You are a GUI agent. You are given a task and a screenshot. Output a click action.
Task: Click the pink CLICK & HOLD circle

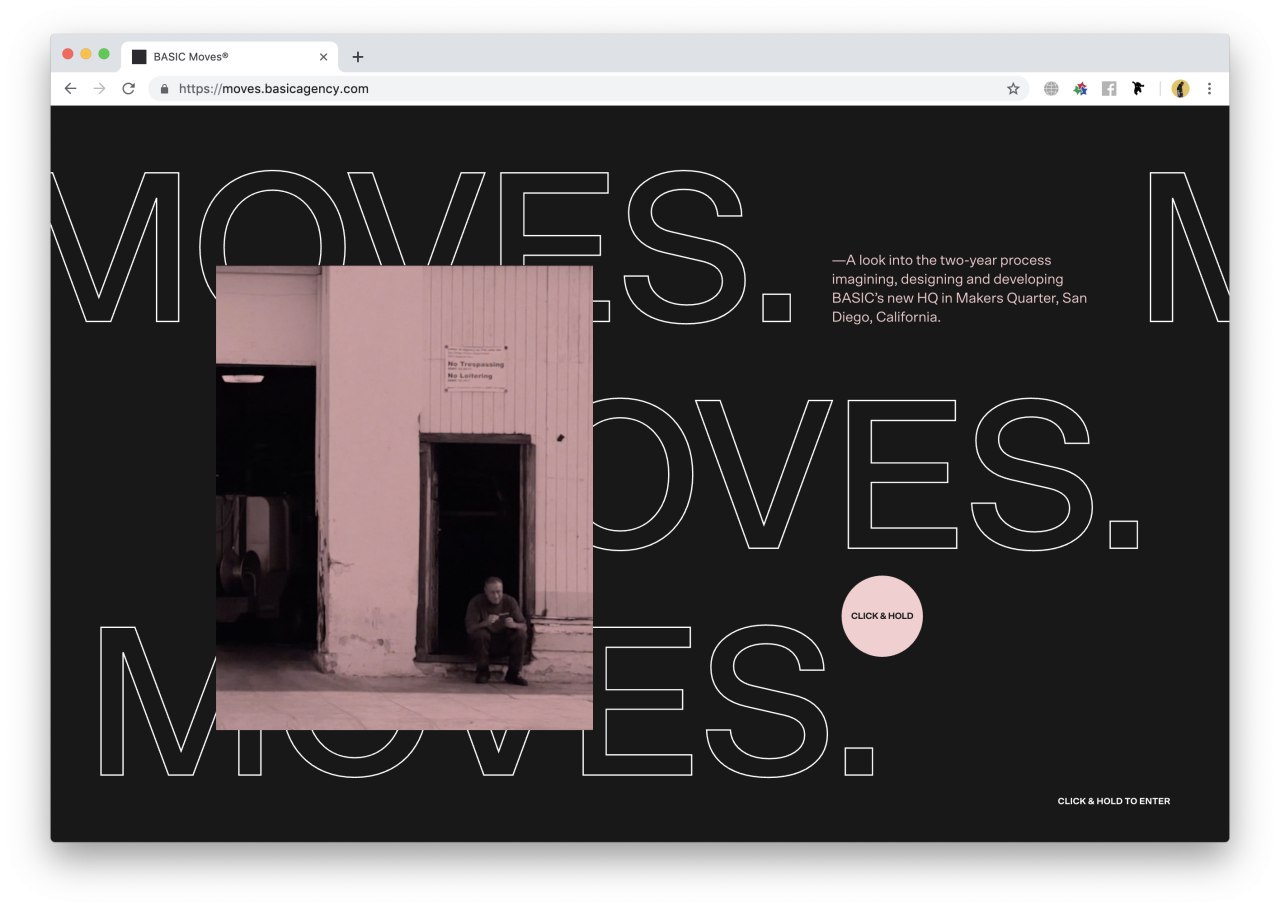882,616
